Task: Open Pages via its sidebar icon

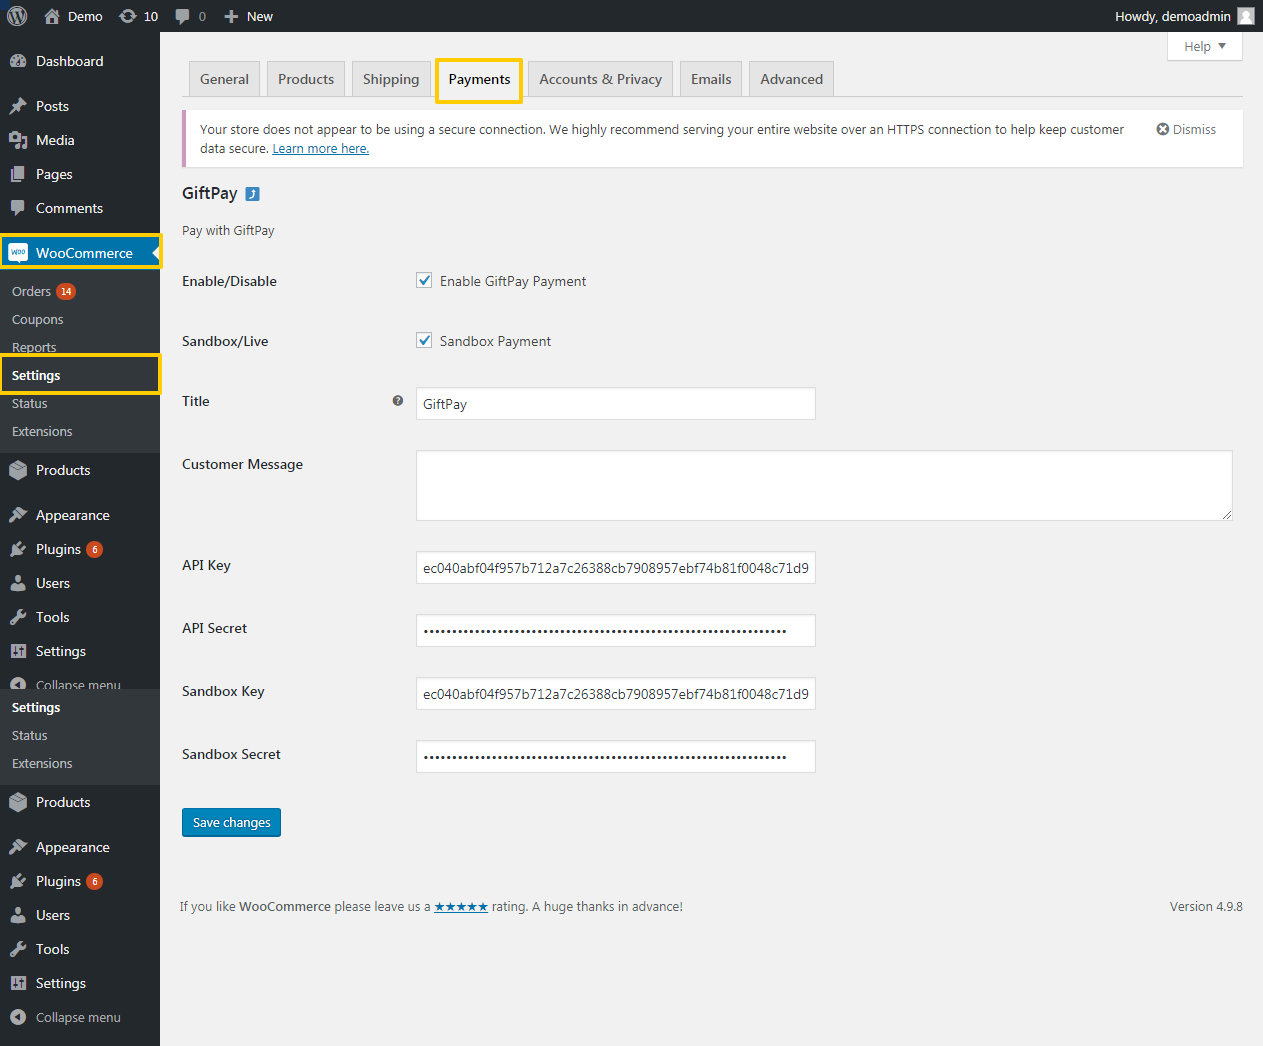Action: (18, 174)
